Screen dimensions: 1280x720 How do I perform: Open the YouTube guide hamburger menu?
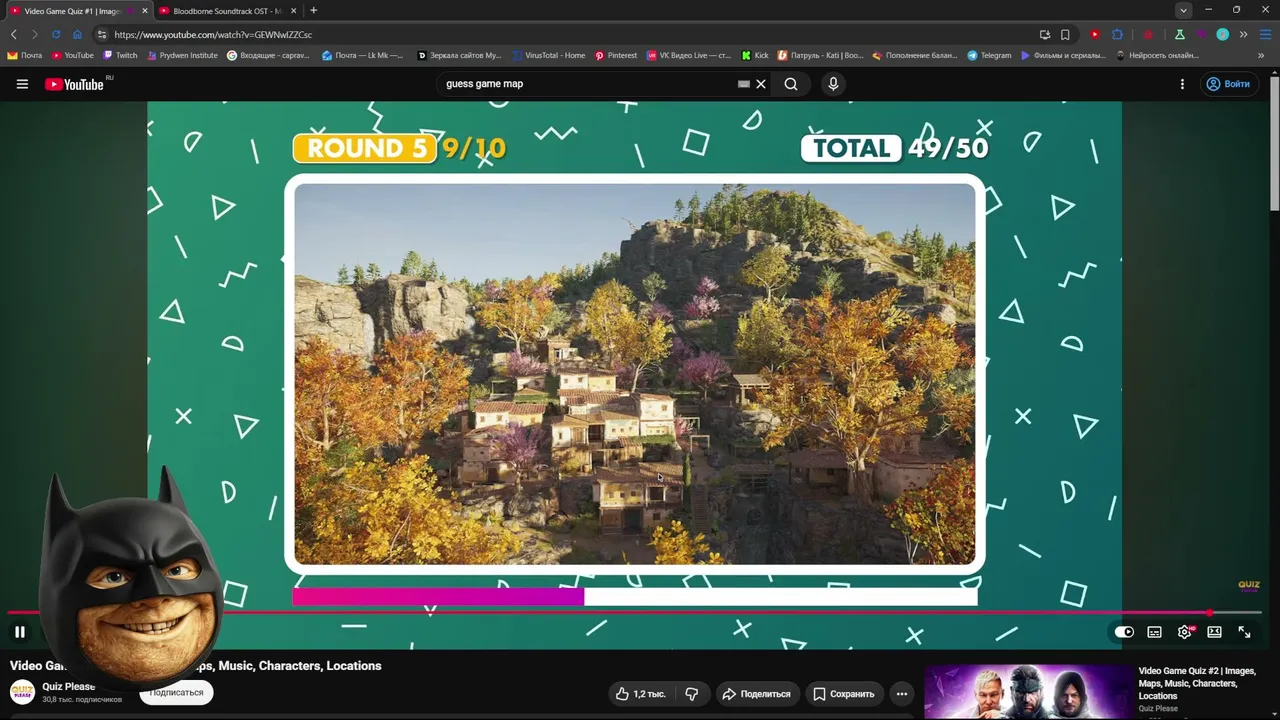pyautogui.click(x=22, y=84)
